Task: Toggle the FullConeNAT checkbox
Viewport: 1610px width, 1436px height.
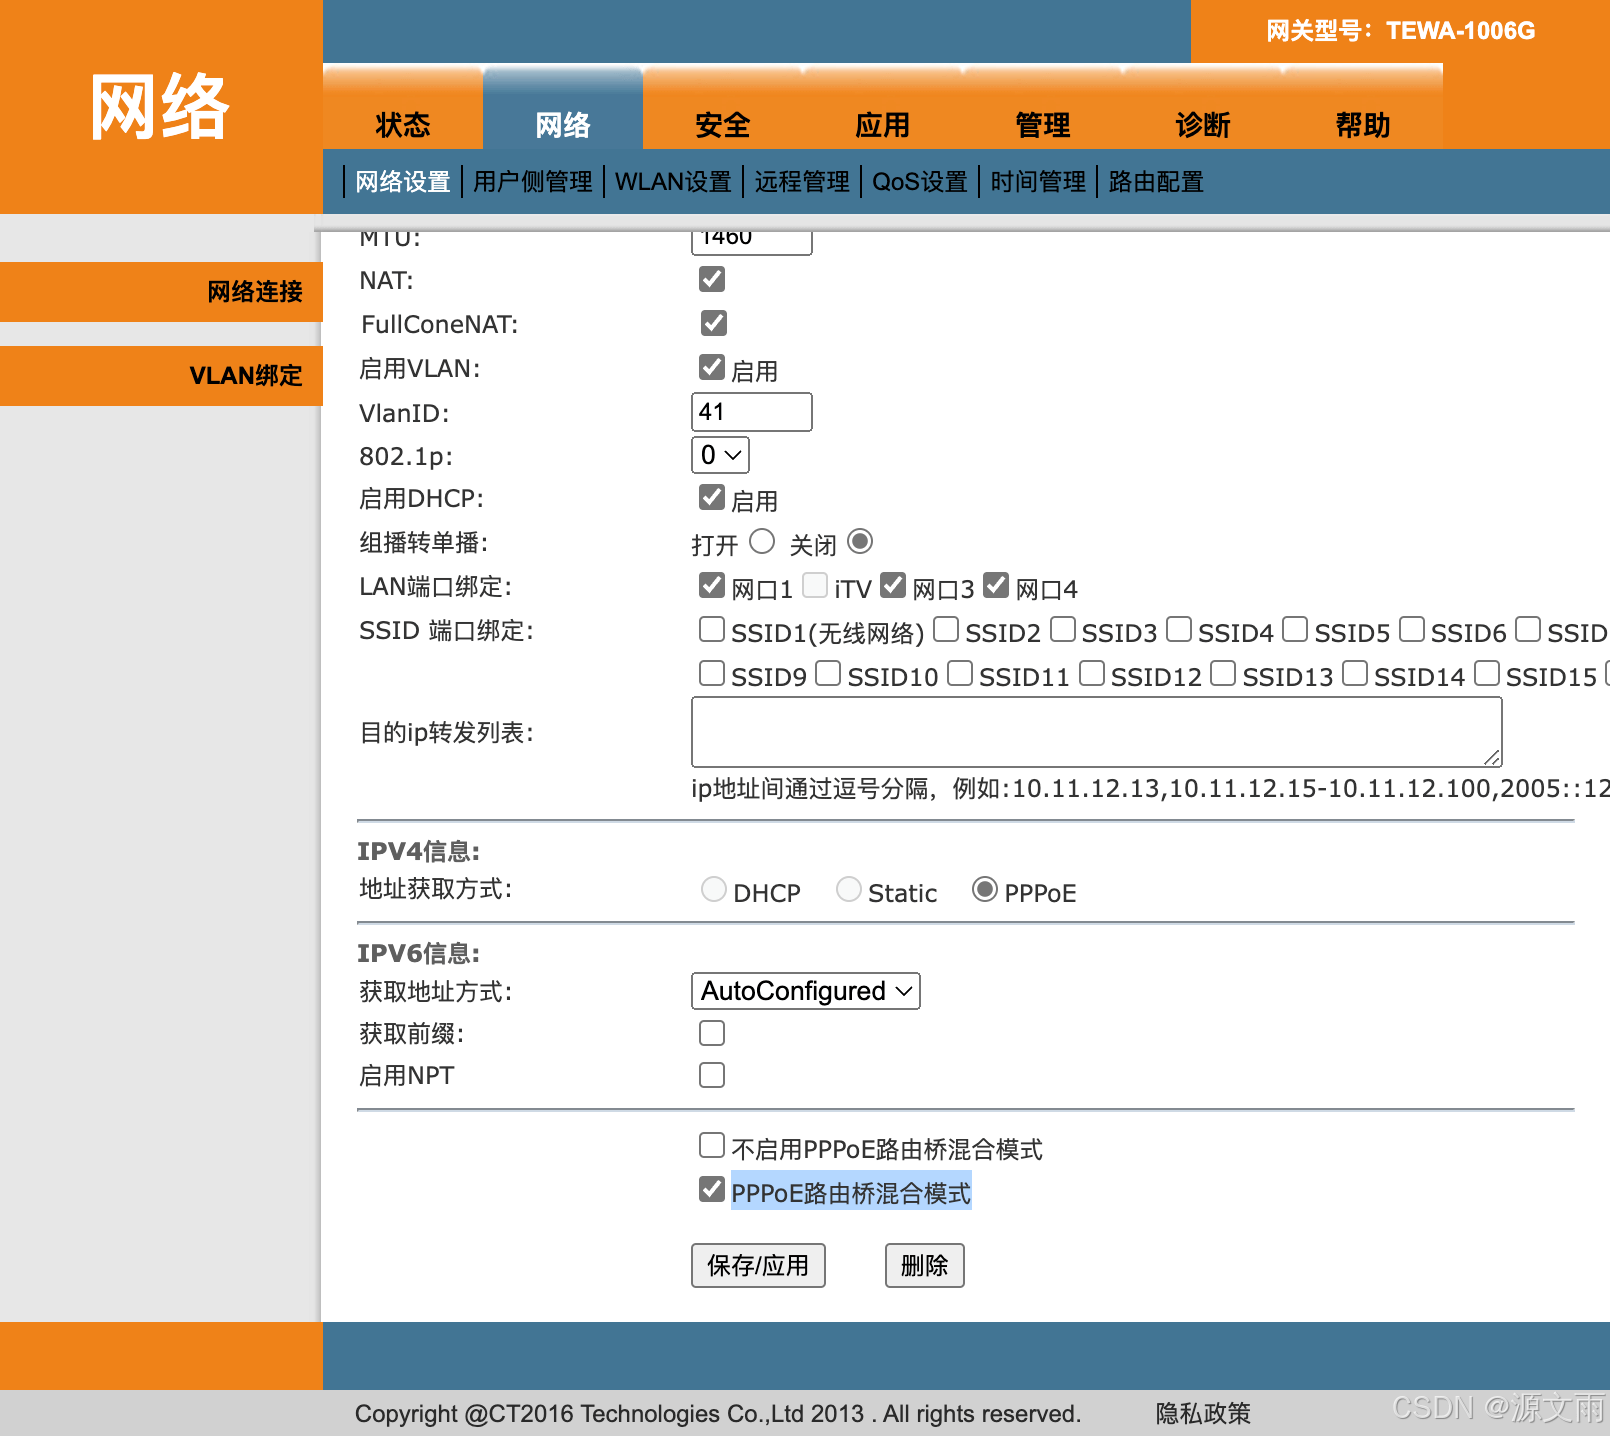Action: point(713,323)
